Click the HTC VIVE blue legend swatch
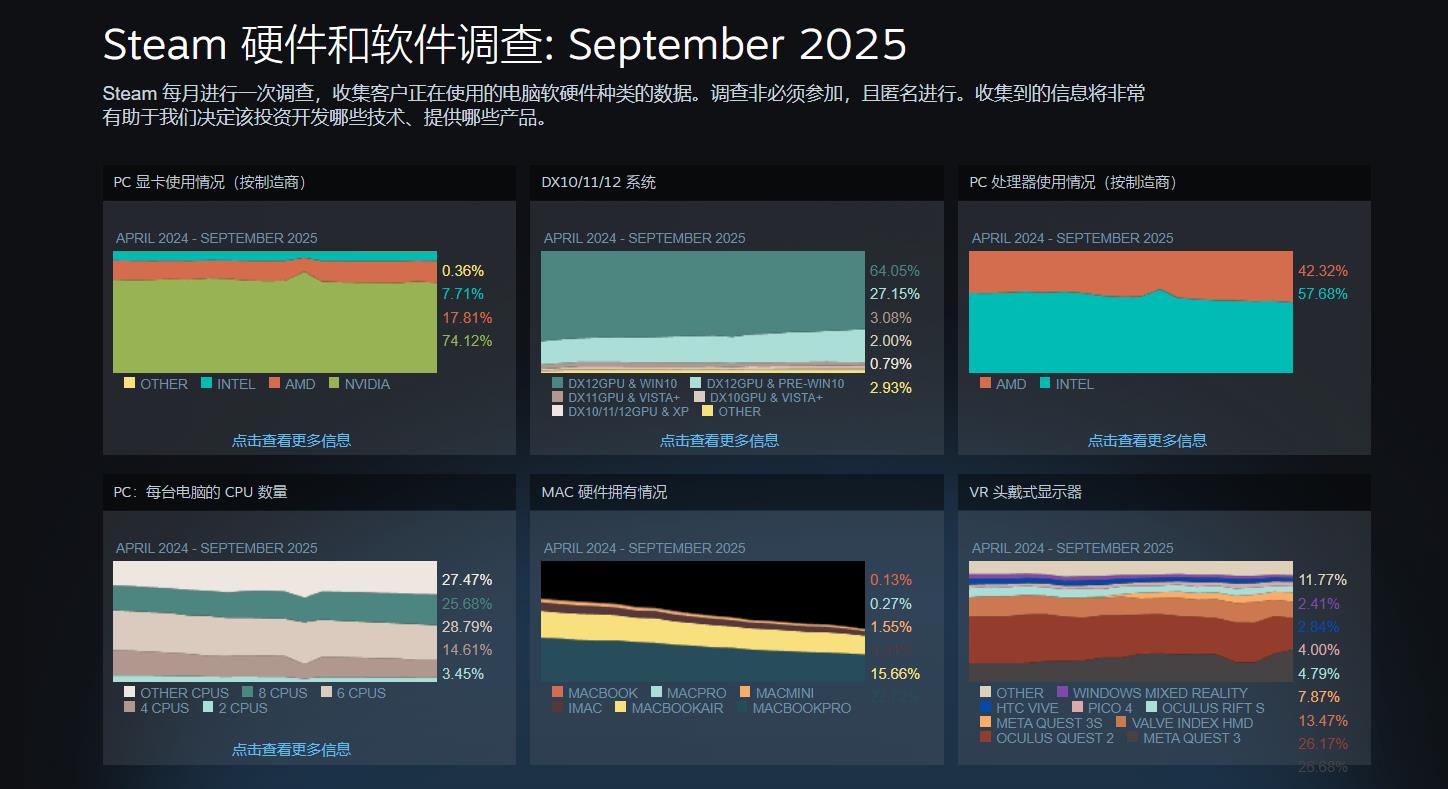This screenshot has width=1448, height=789. [986, 707]
